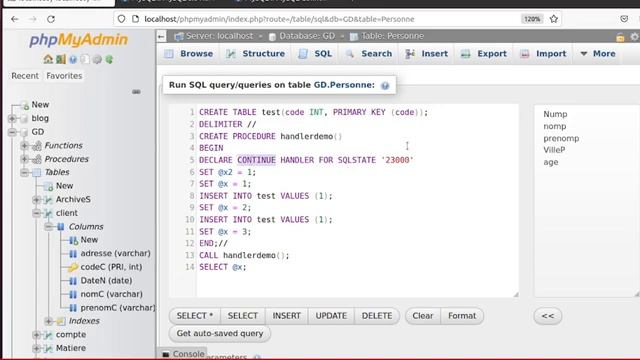Click the INSERT query template button

coord(287,316)
